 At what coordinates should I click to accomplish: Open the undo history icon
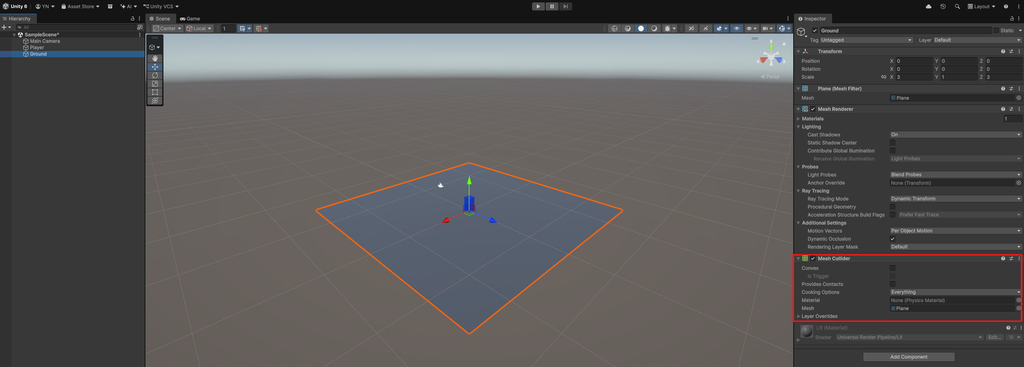pyautogui.click(x=943, y=6)
